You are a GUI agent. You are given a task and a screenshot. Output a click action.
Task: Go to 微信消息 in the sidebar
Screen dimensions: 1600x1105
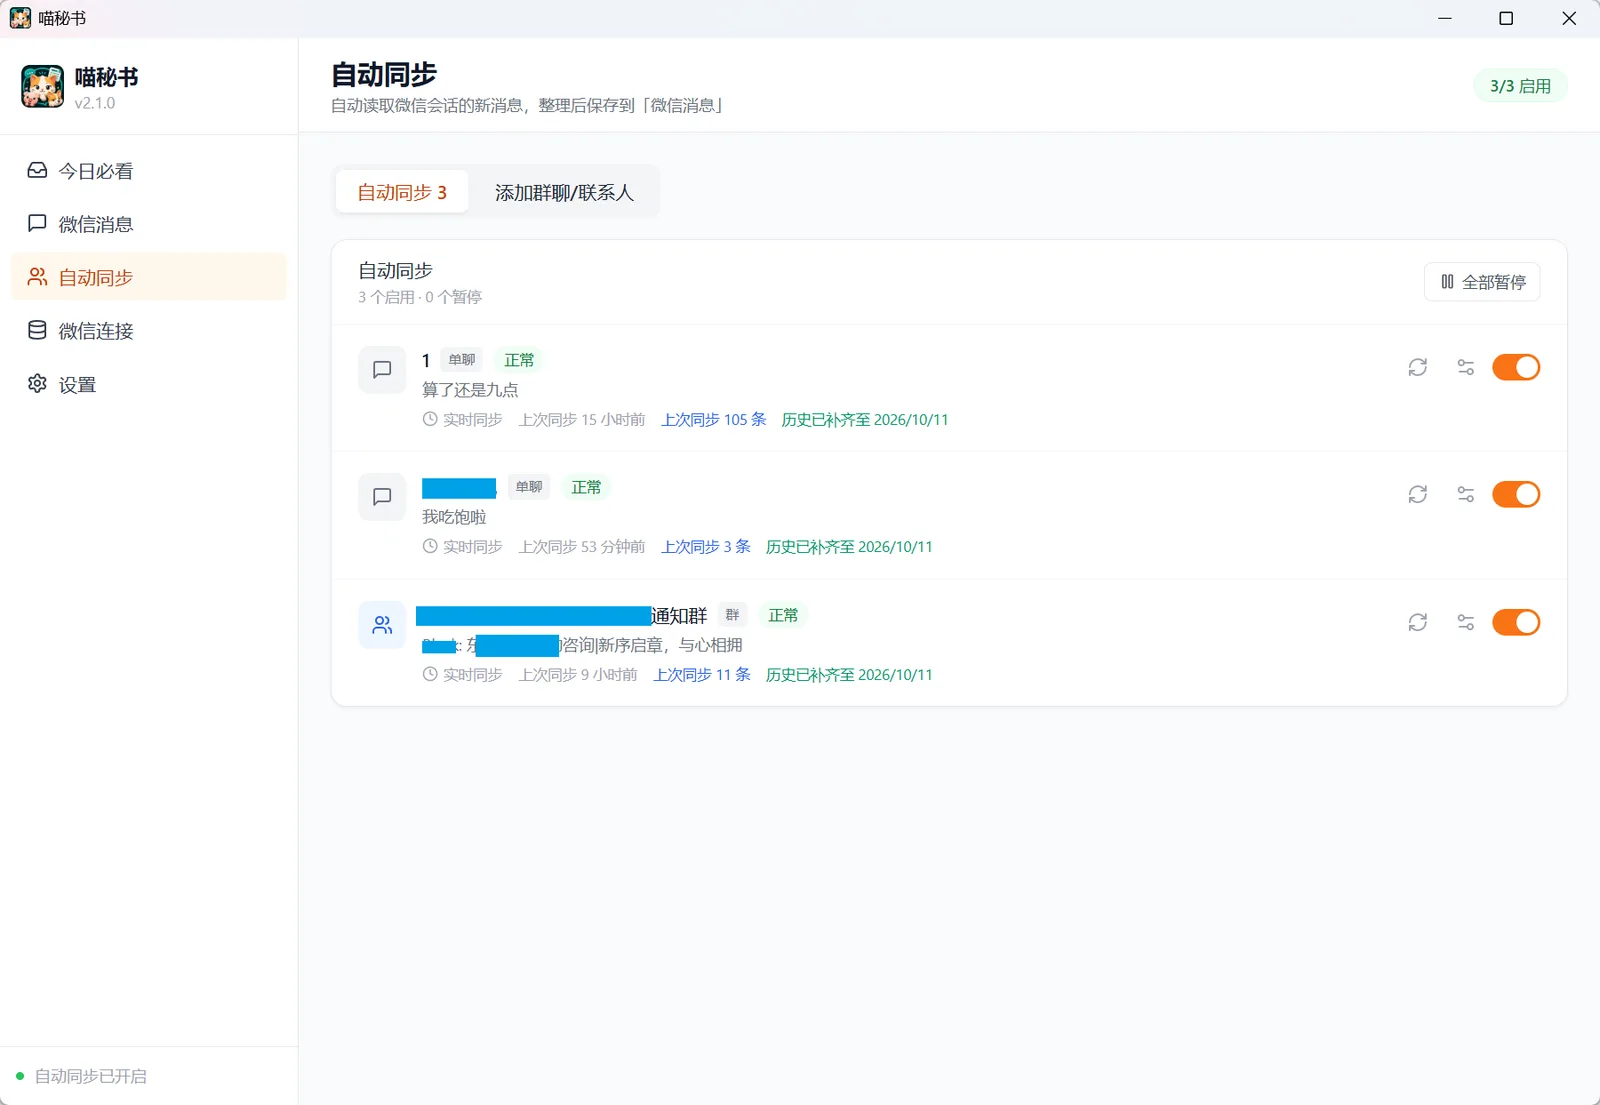point(148,224)
